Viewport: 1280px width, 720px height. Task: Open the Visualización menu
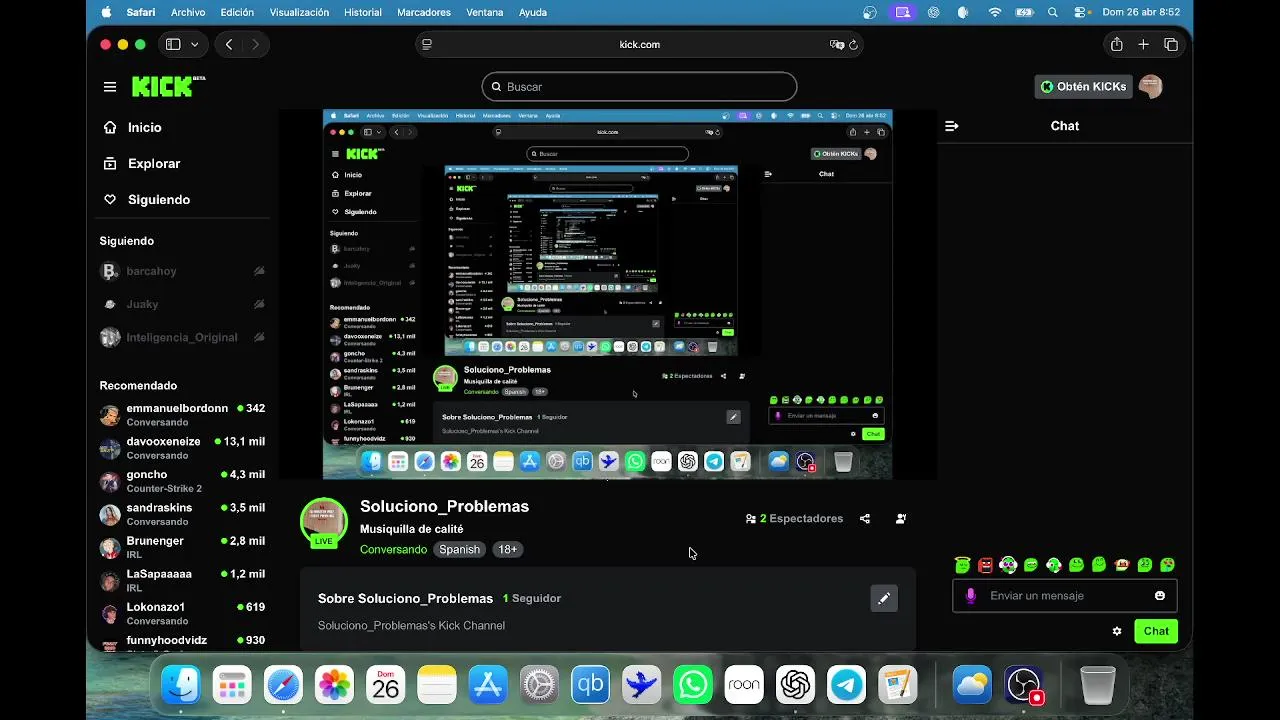pos(299,12)
